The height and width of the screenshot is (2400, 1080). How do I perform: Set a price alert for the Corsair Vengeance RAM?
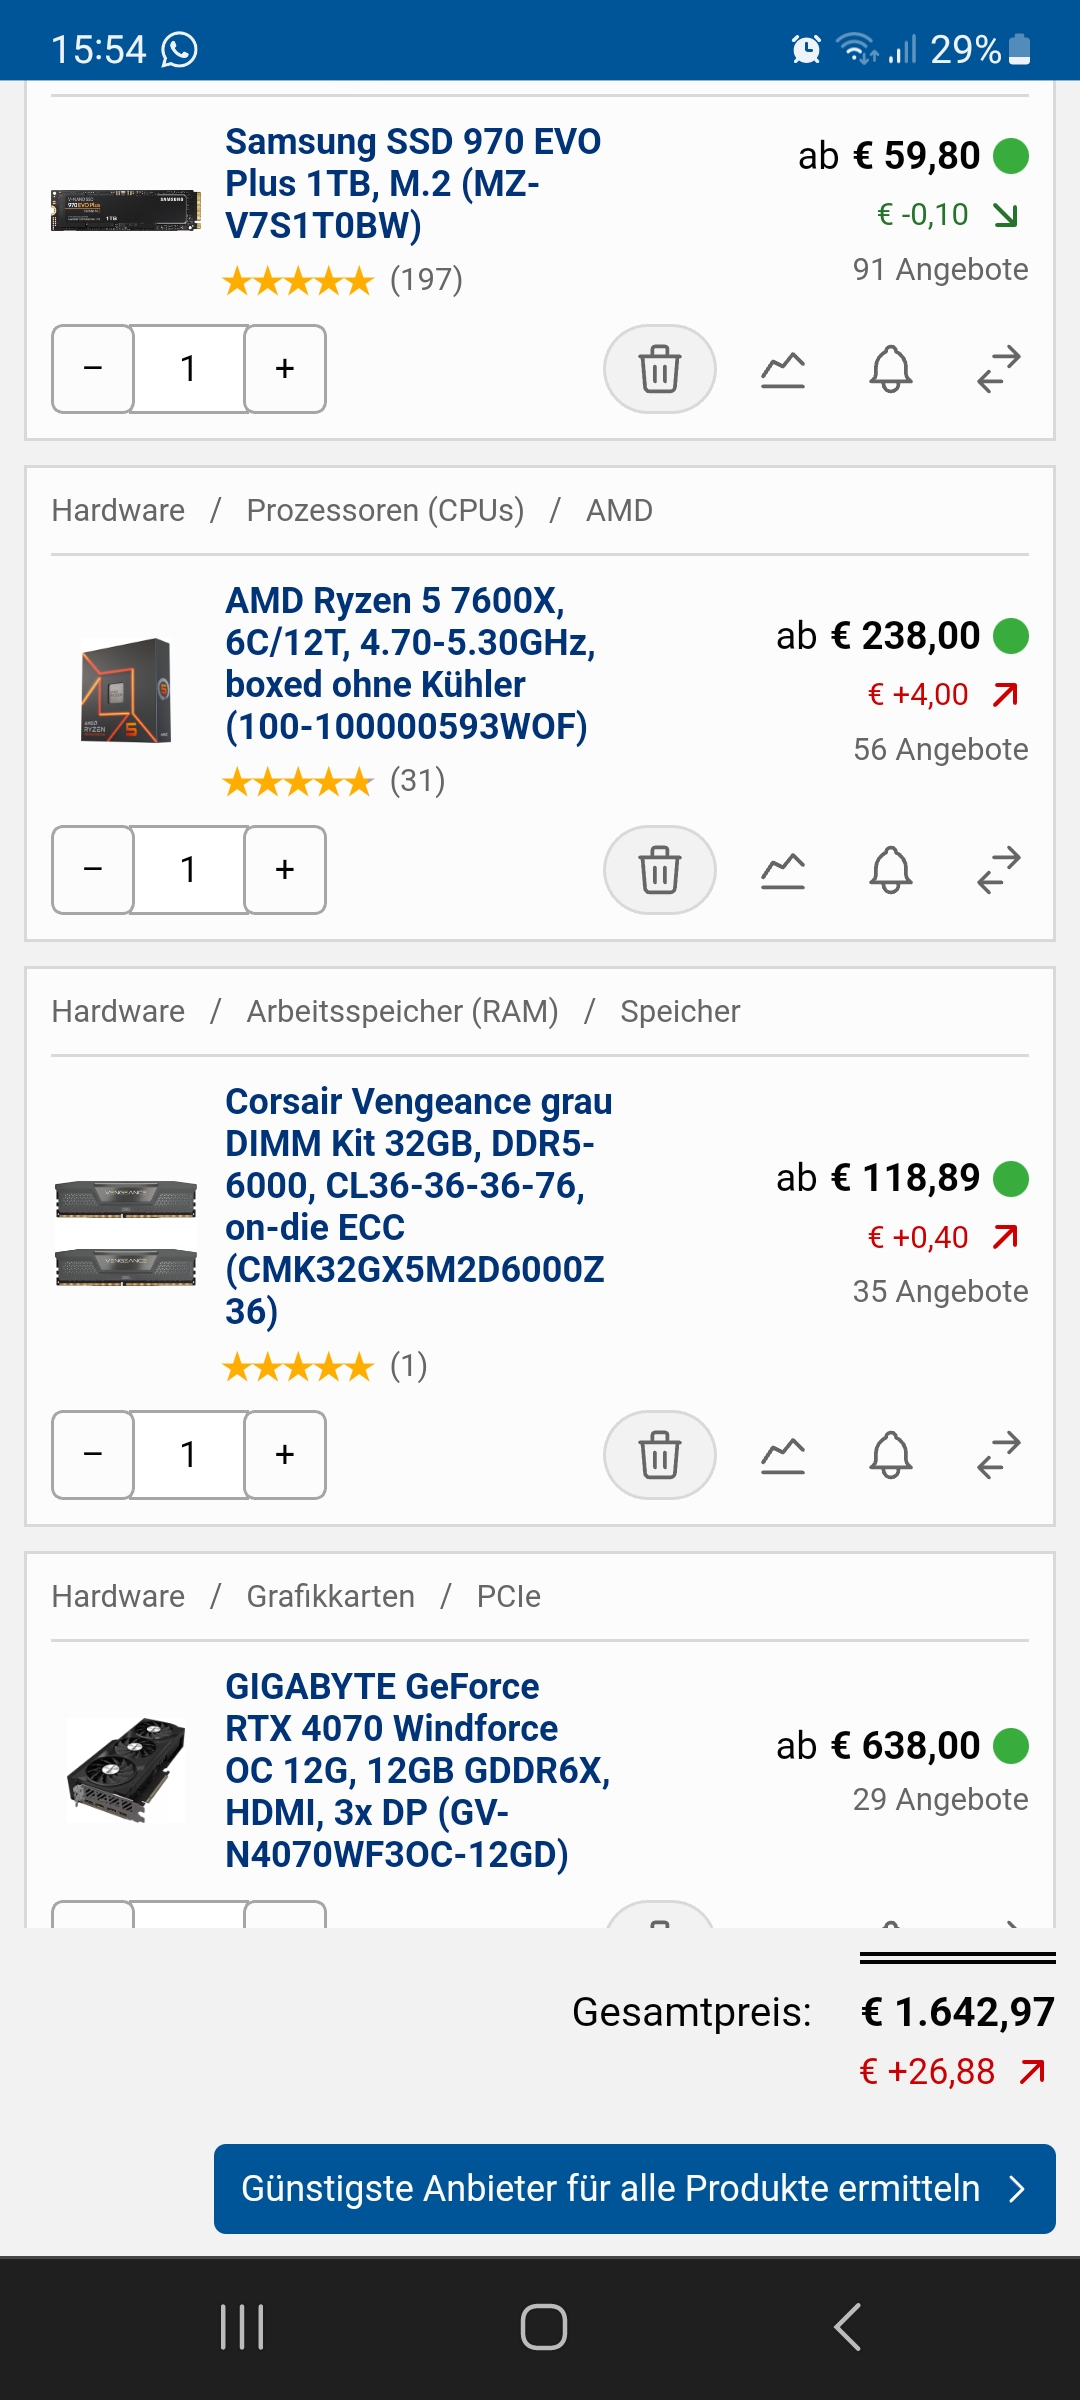[x=891, y=1457]
